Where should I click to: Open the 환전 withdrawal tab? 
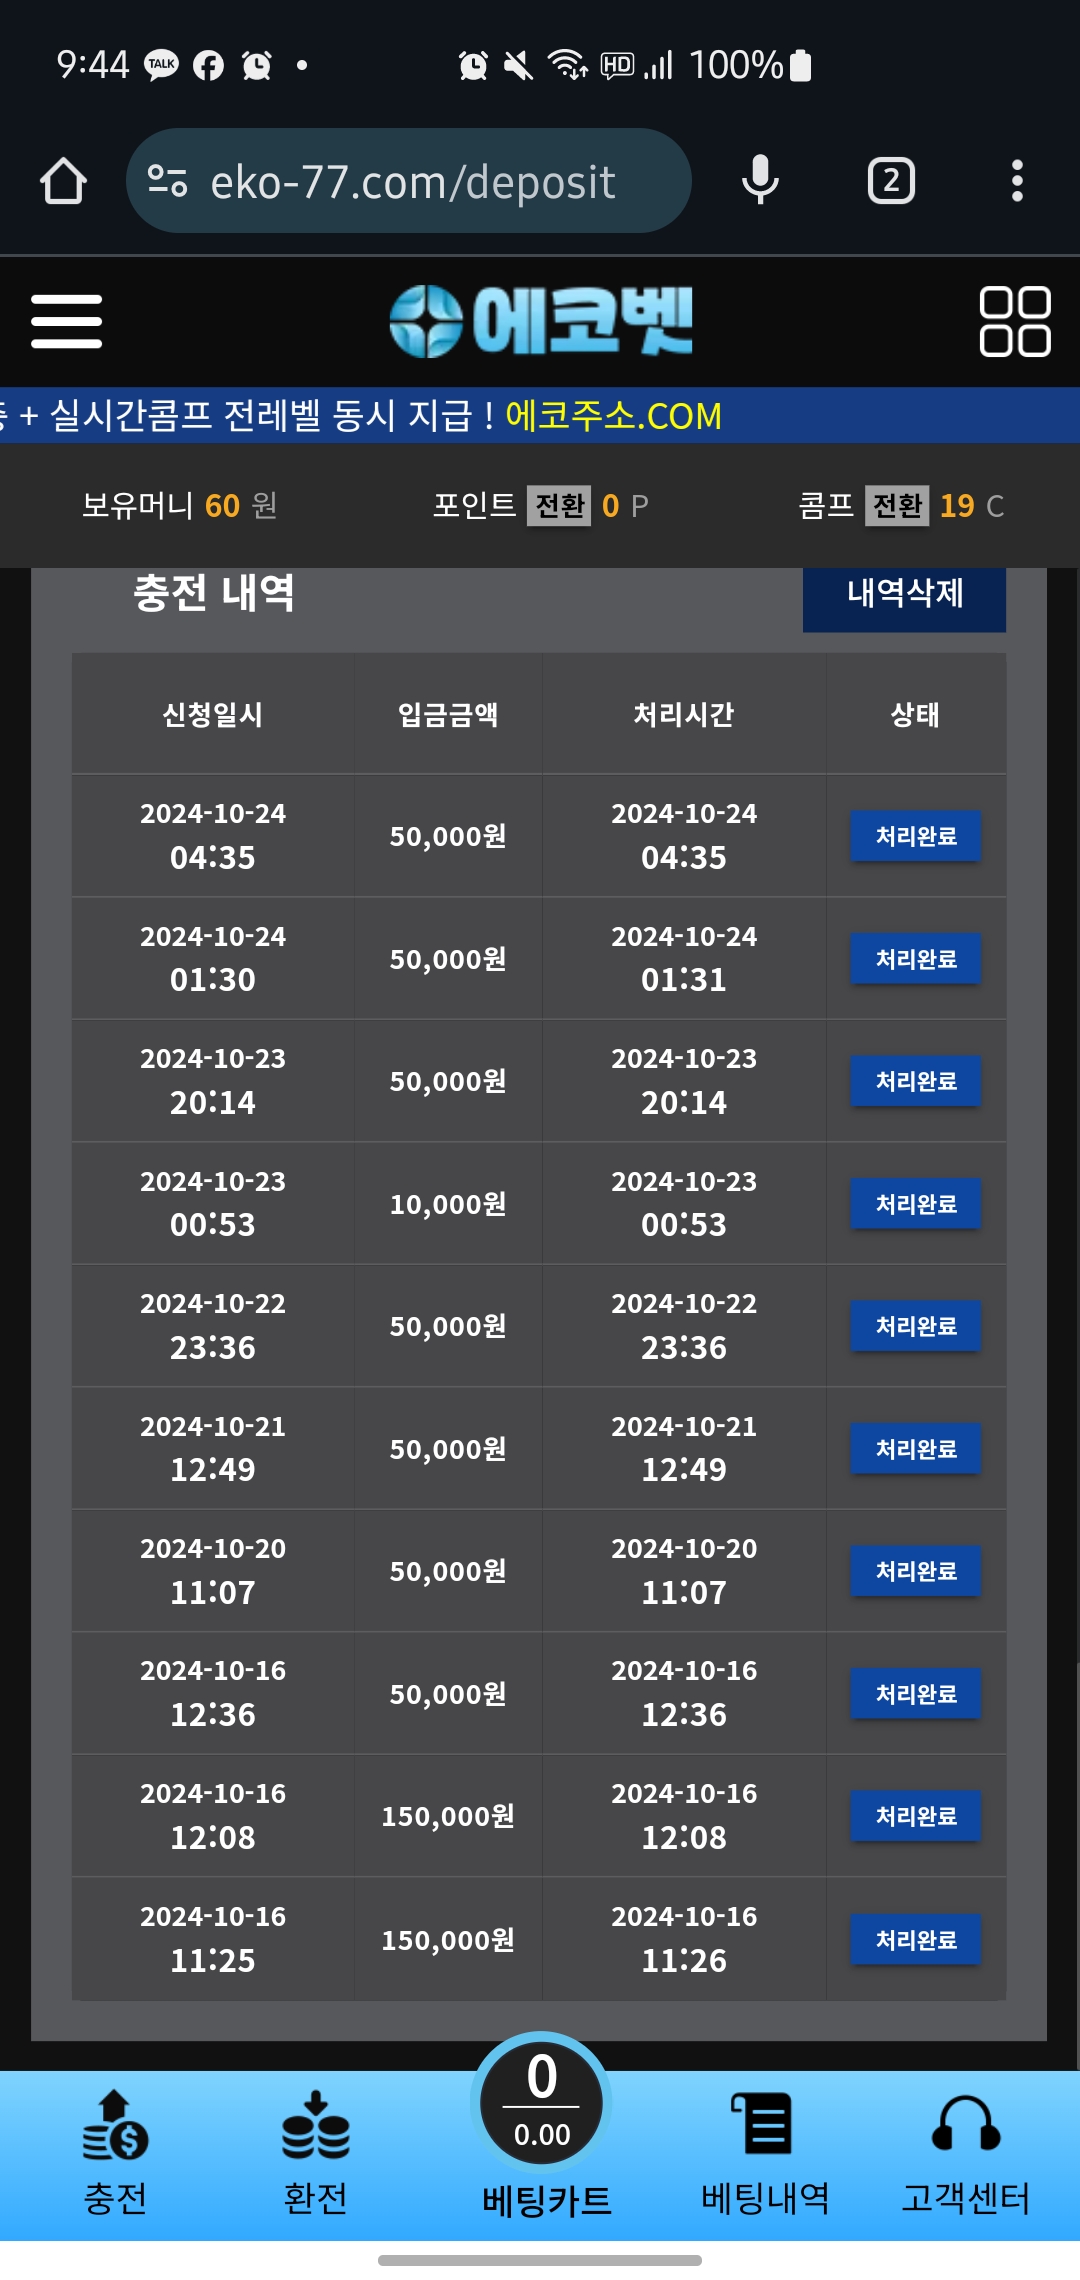click(x=315, y=2154)
